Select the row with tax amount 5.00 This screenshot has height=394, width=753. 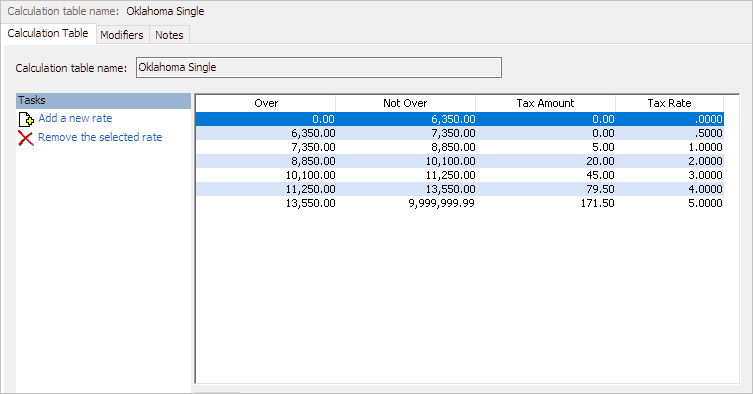[460, 147]
